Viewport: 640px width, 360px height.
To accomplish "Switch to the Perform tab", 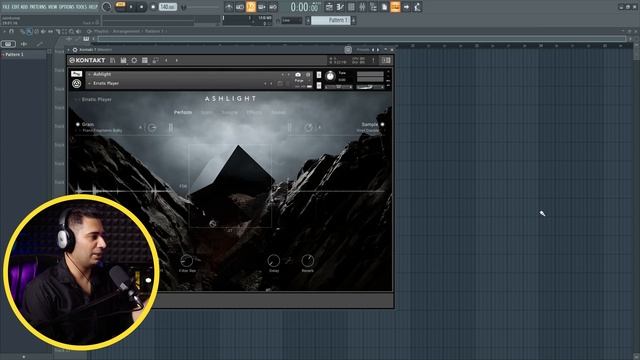I will tap(183, 112).
